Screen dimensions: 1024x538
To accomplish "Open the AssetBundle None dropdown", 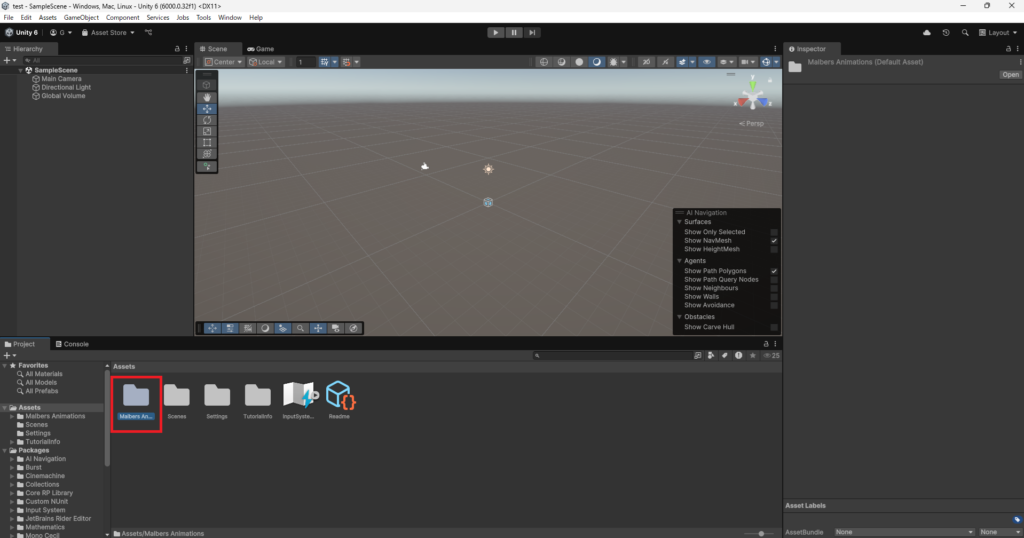I will point(904,532).
